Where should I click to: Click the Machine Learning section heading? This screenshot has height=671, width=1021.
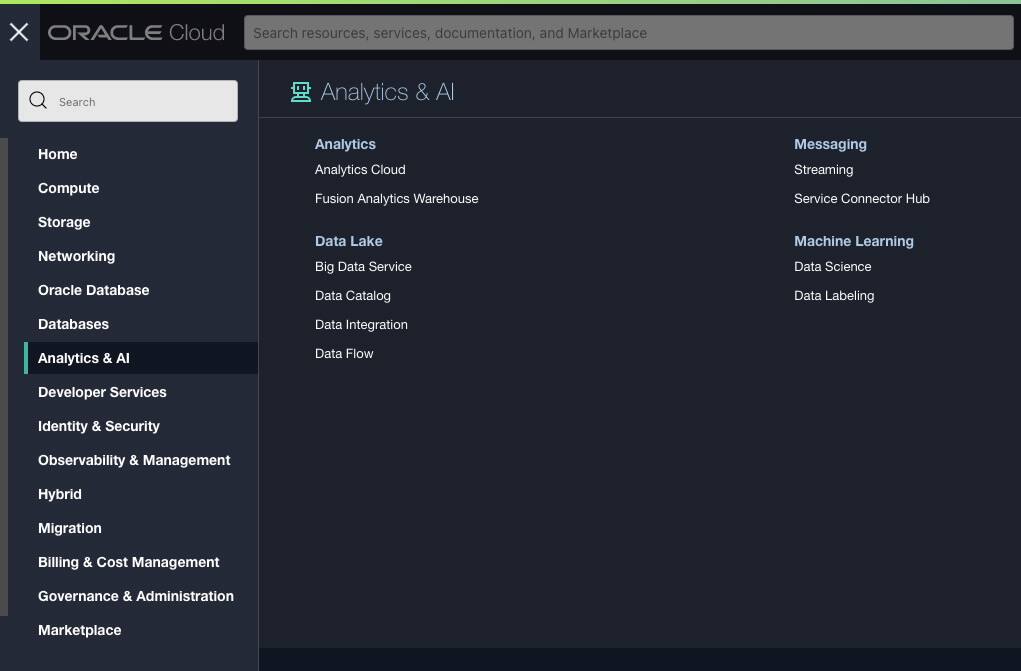(854, 241)
